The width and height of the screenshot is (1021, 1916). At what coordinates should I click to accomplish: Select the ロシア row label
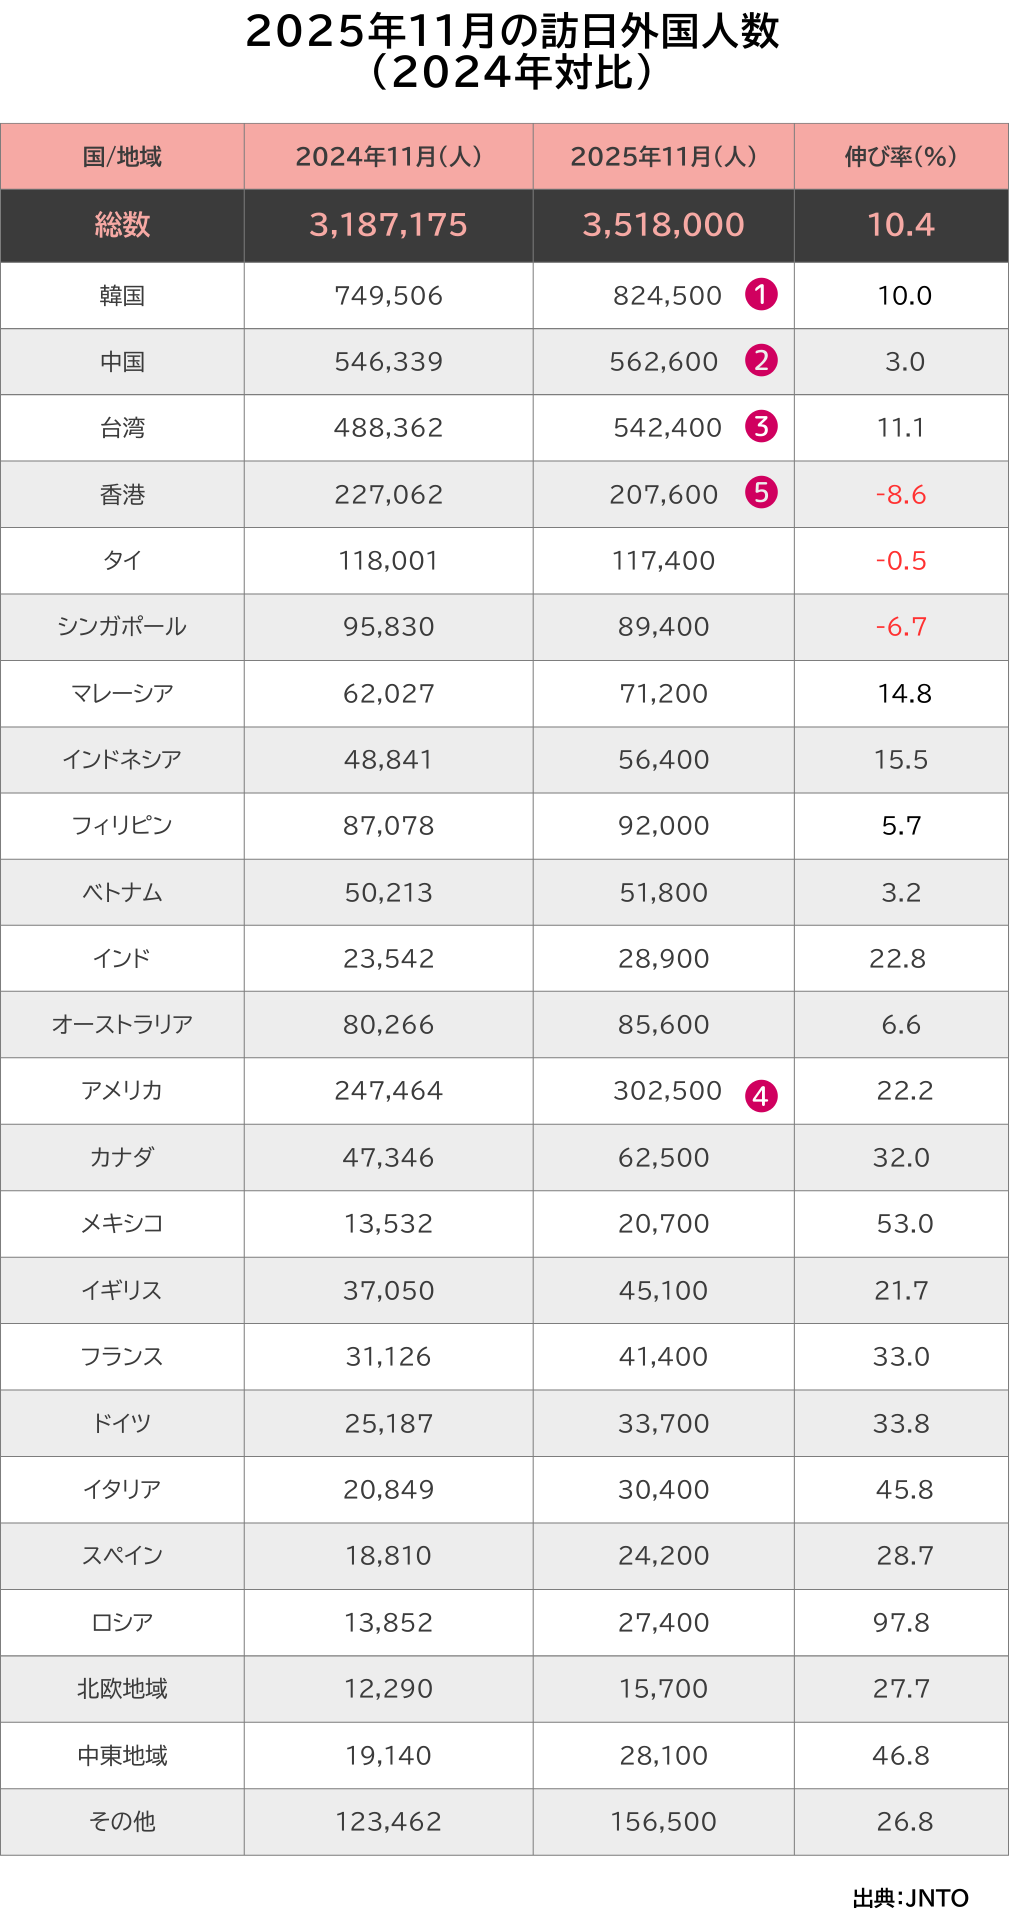point(122,1622)
